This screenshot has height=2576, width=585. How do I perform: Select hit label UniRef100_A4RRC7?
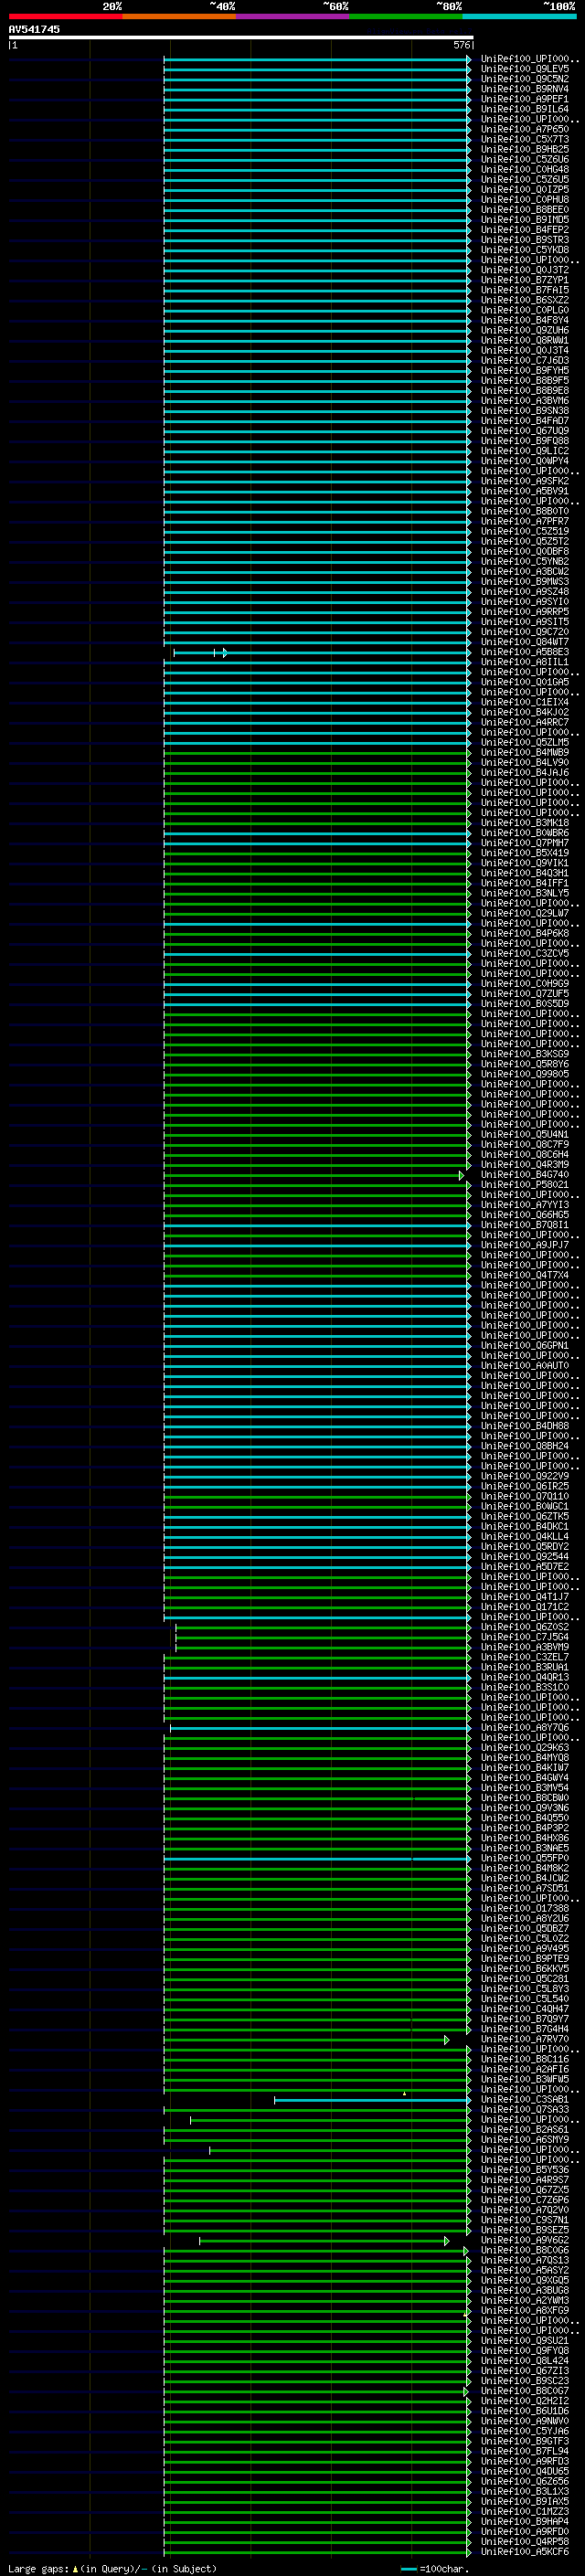click(x=525, y=722)
